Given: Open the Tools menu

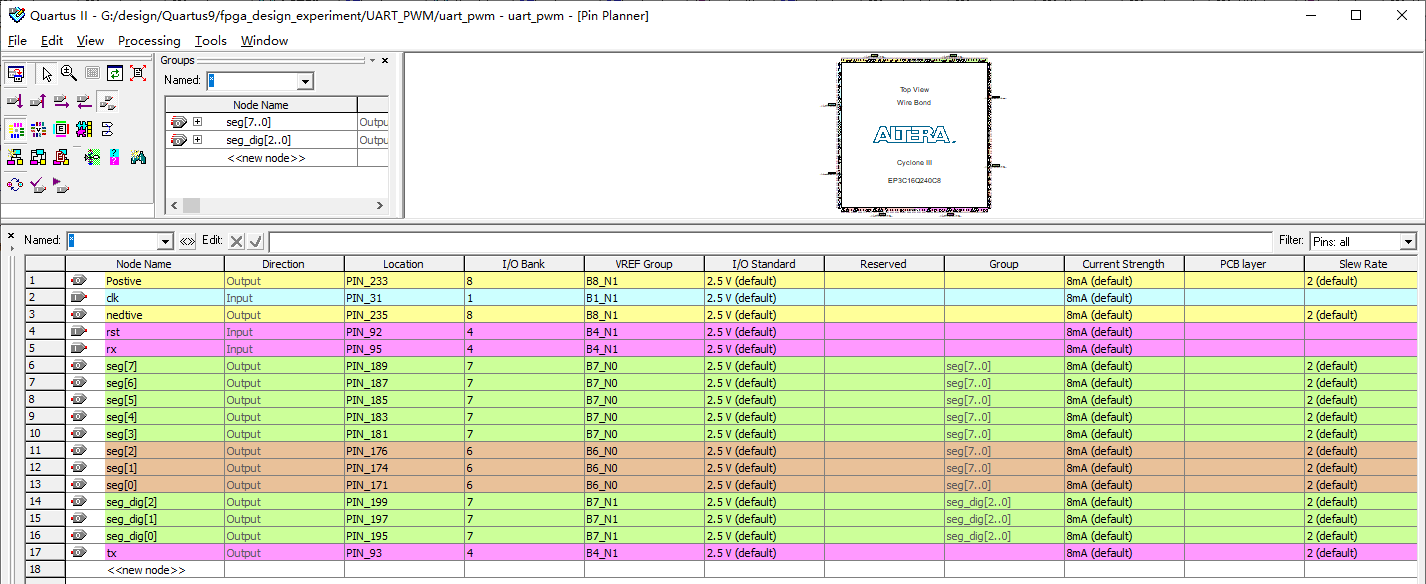Looking at the screenshot, I should pyautogui.click(x=210, y=41).
